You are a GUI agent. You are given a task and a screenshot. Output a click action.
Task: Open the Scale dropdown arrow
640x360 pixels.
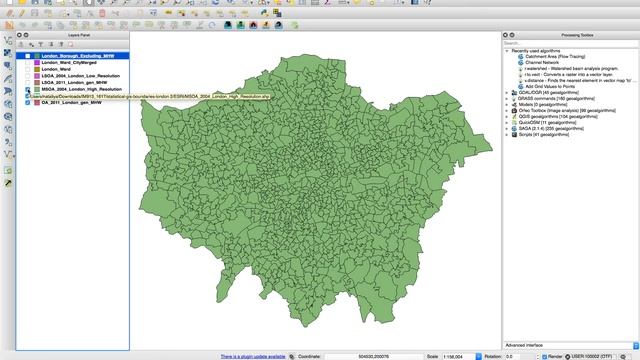point(478,356)
